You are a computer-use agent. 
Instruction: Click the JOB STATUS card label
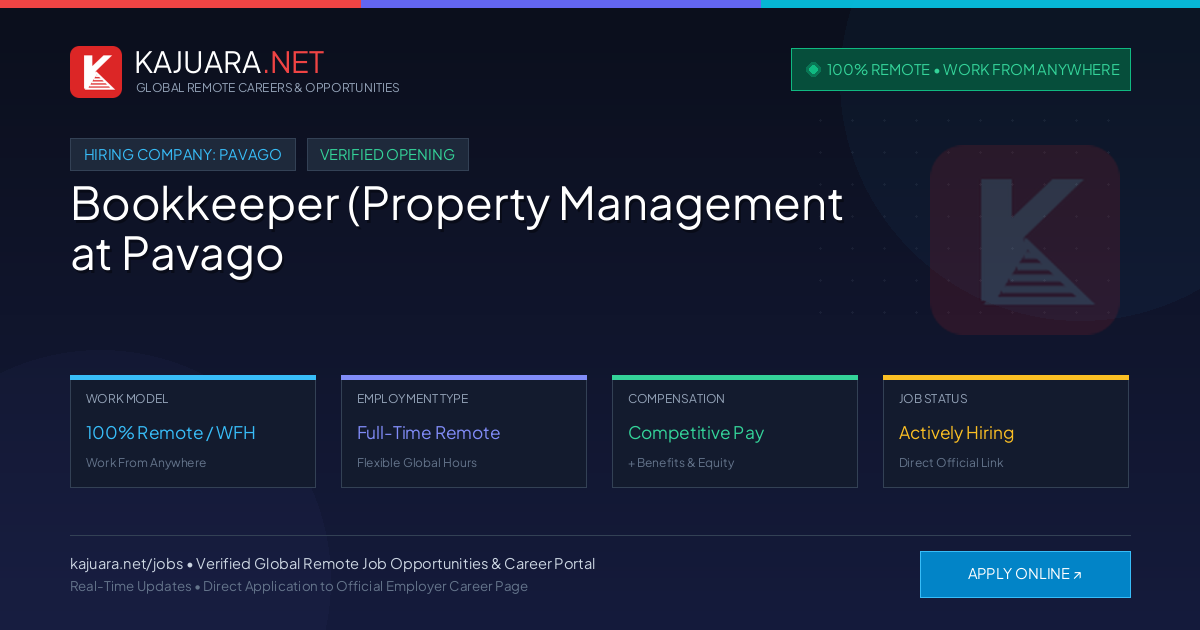933,399
